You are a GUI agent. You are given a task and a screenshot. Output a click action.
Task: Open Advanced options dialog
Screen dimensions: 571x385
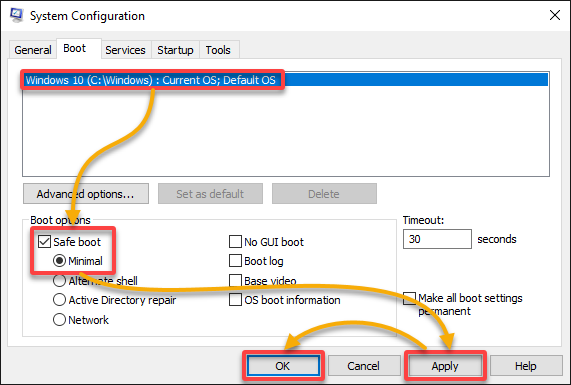(86, 194)
